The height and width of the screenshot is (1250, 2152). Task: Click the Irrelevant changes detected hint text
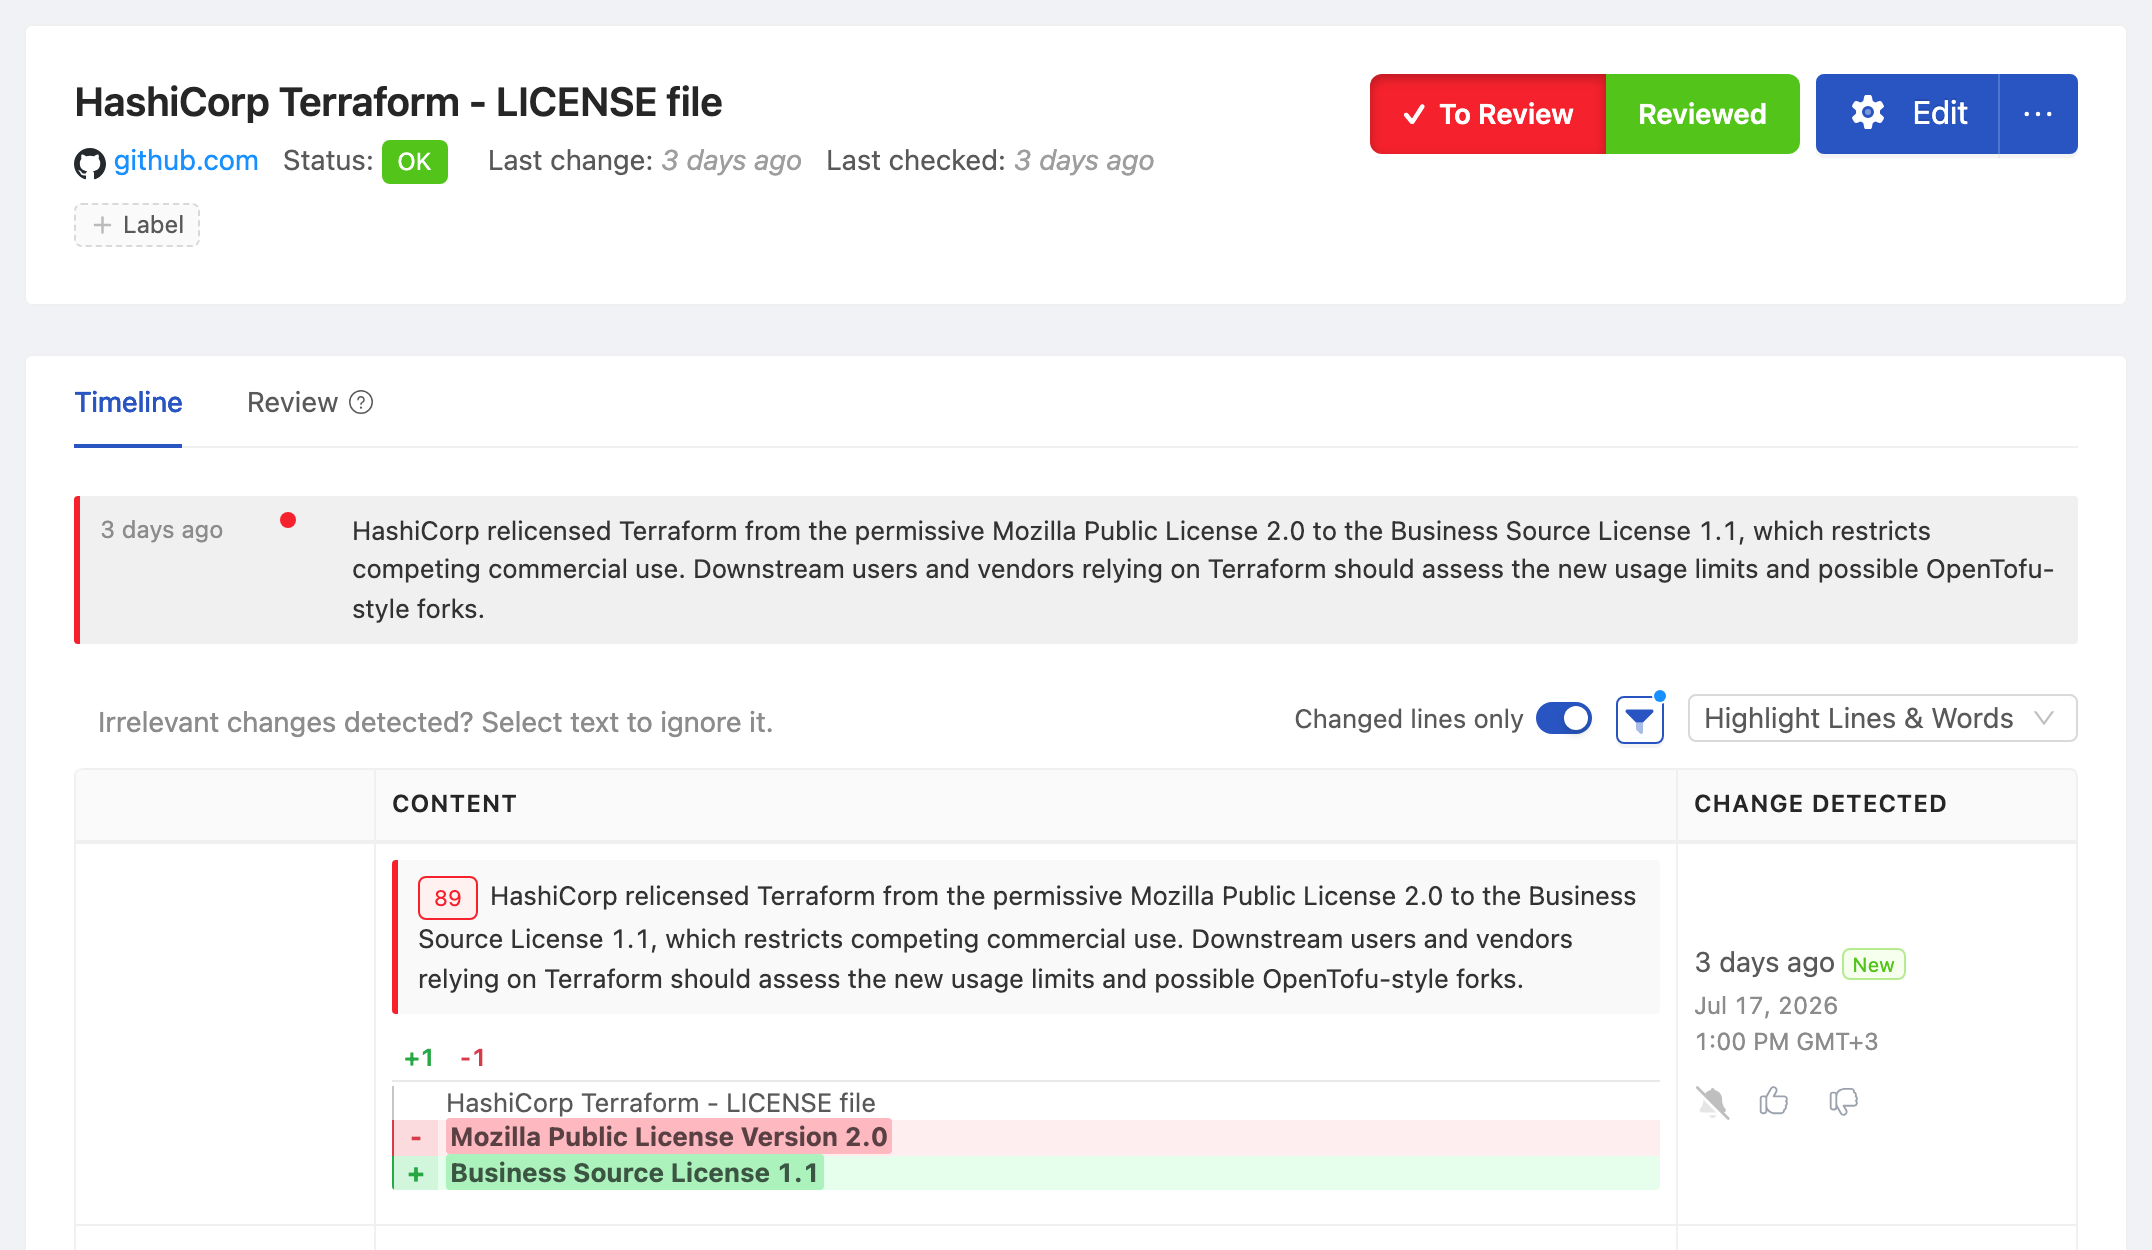[435, 722]
